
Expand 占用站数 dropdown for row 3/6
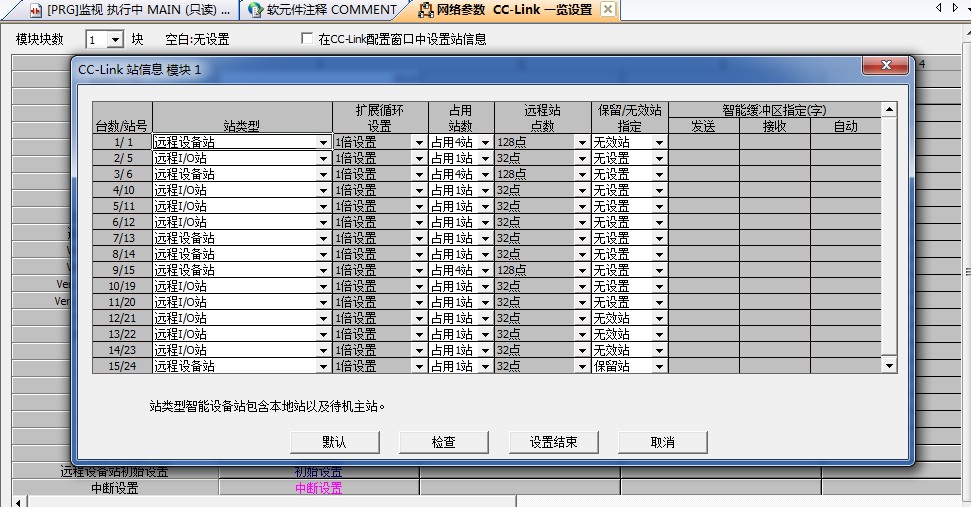(485, 175)
